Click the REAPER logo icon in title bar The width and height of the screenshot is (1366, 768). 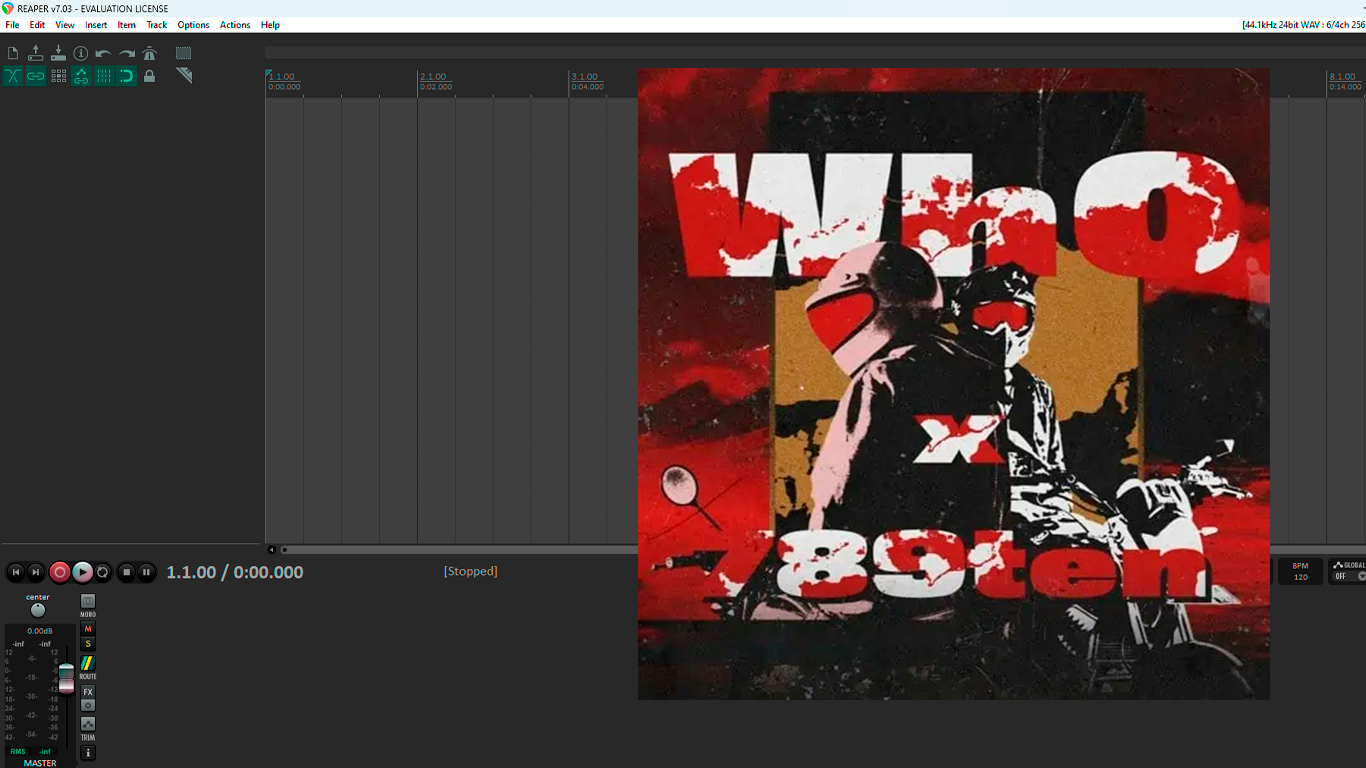8,8
